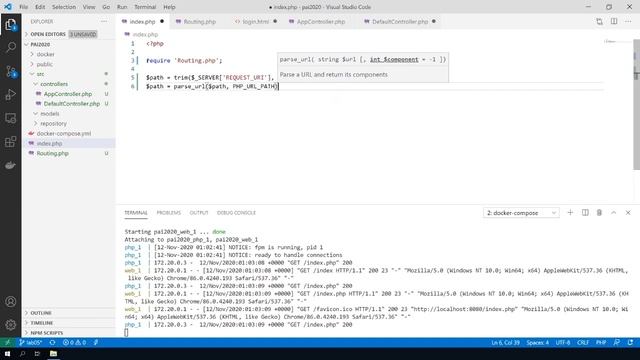Collapse the PAI2020 project folder
Viewport: 640px width, 360px height.
click(x=40, y=44)
